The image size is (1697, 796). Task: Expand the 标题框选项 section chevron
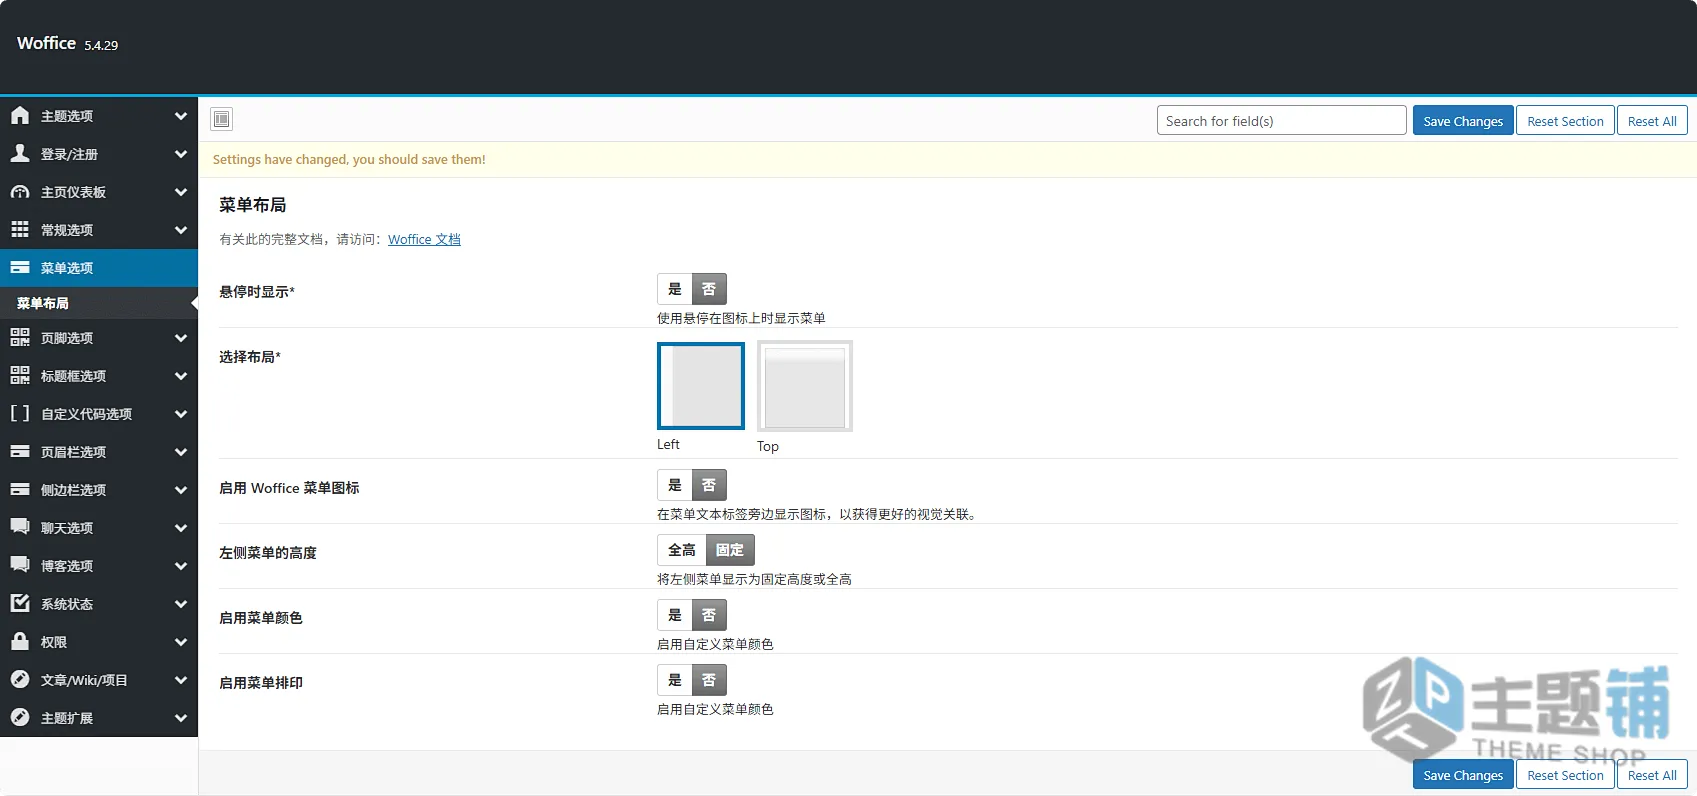tap(181, 376)
